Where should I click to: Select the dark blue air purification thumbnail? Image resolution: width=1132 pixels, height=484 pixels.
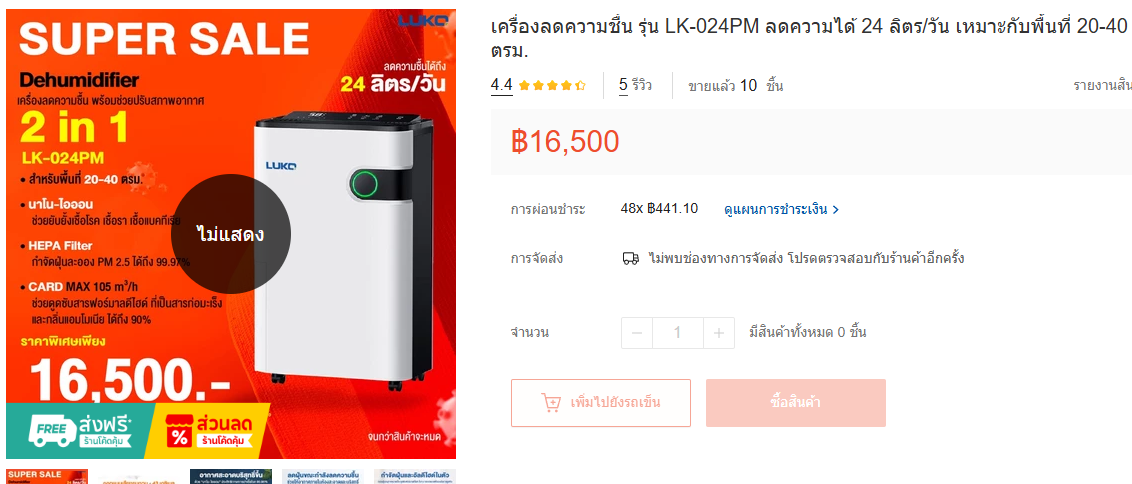[x=231, y=476]
